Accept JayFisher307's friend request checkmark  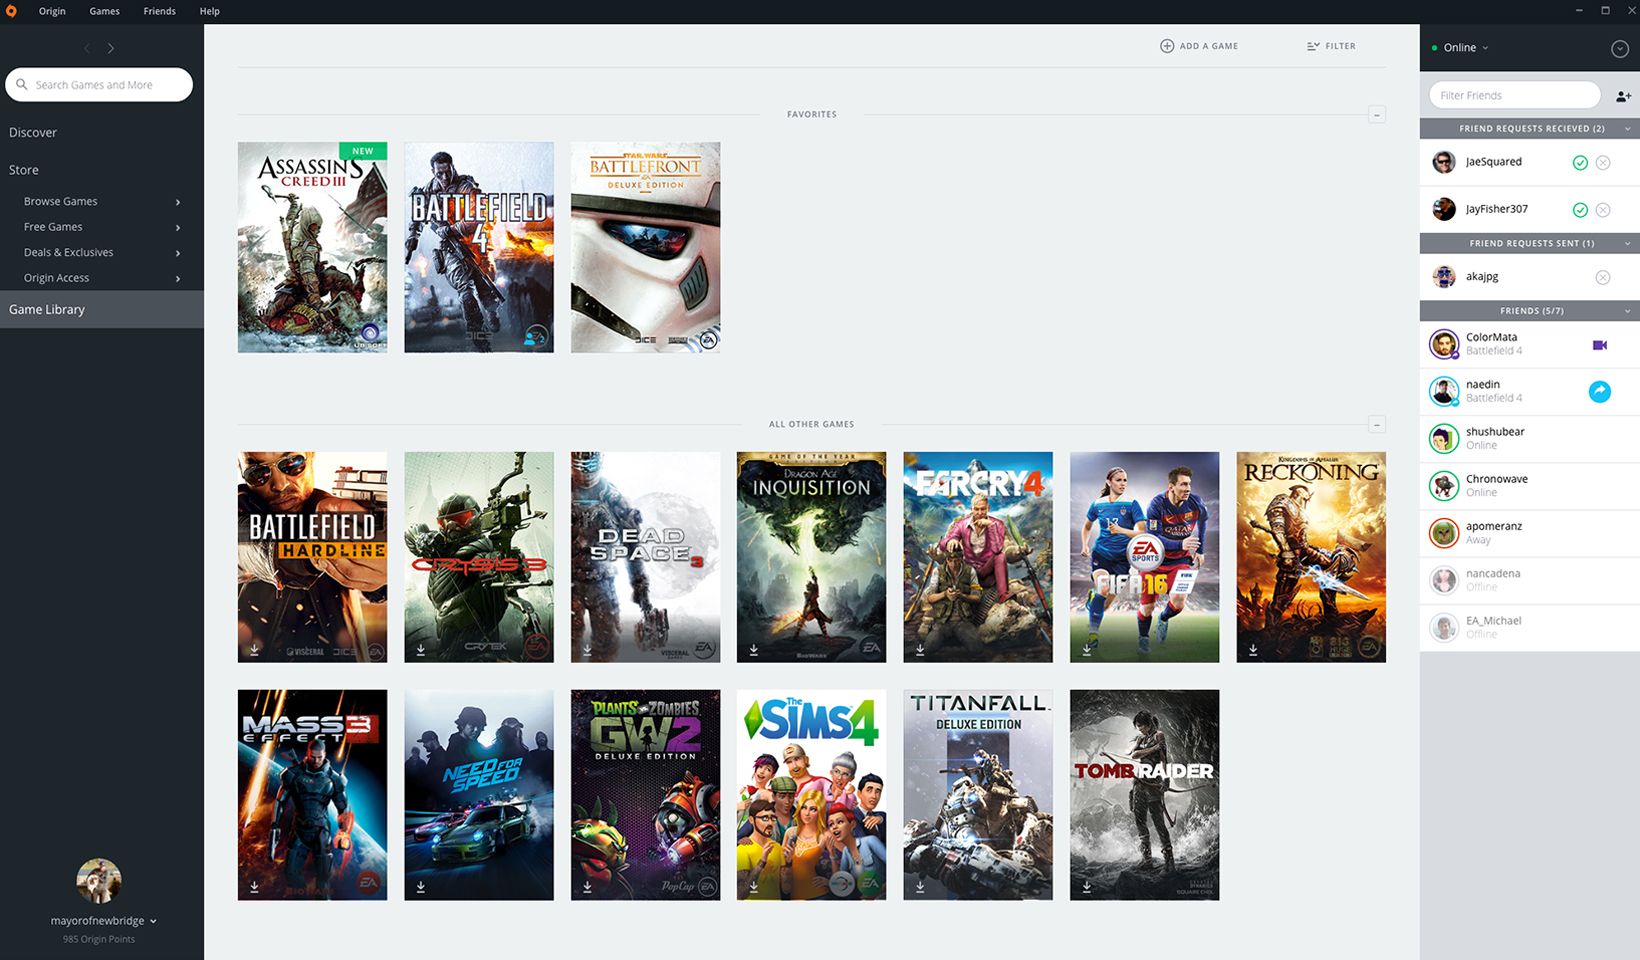click(1580, 210)
